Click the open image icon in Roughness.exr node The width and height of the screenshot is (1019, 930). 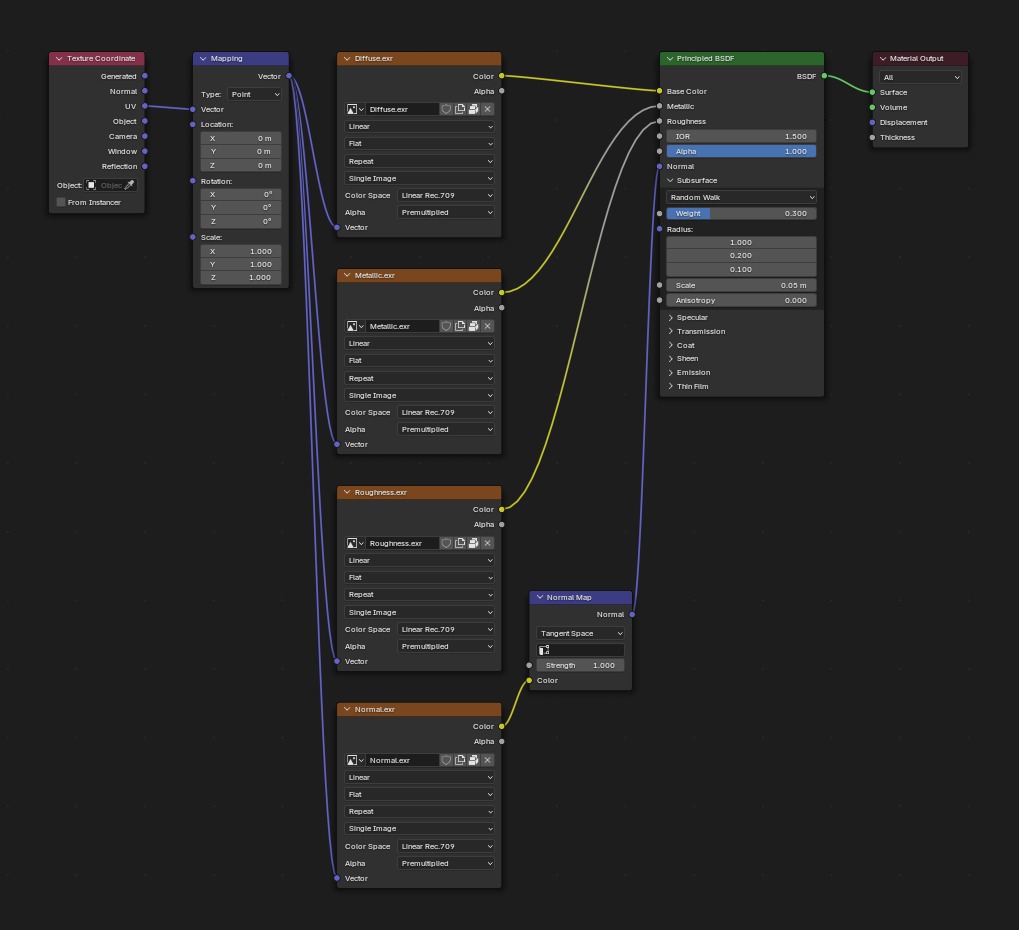pos(474,543)
